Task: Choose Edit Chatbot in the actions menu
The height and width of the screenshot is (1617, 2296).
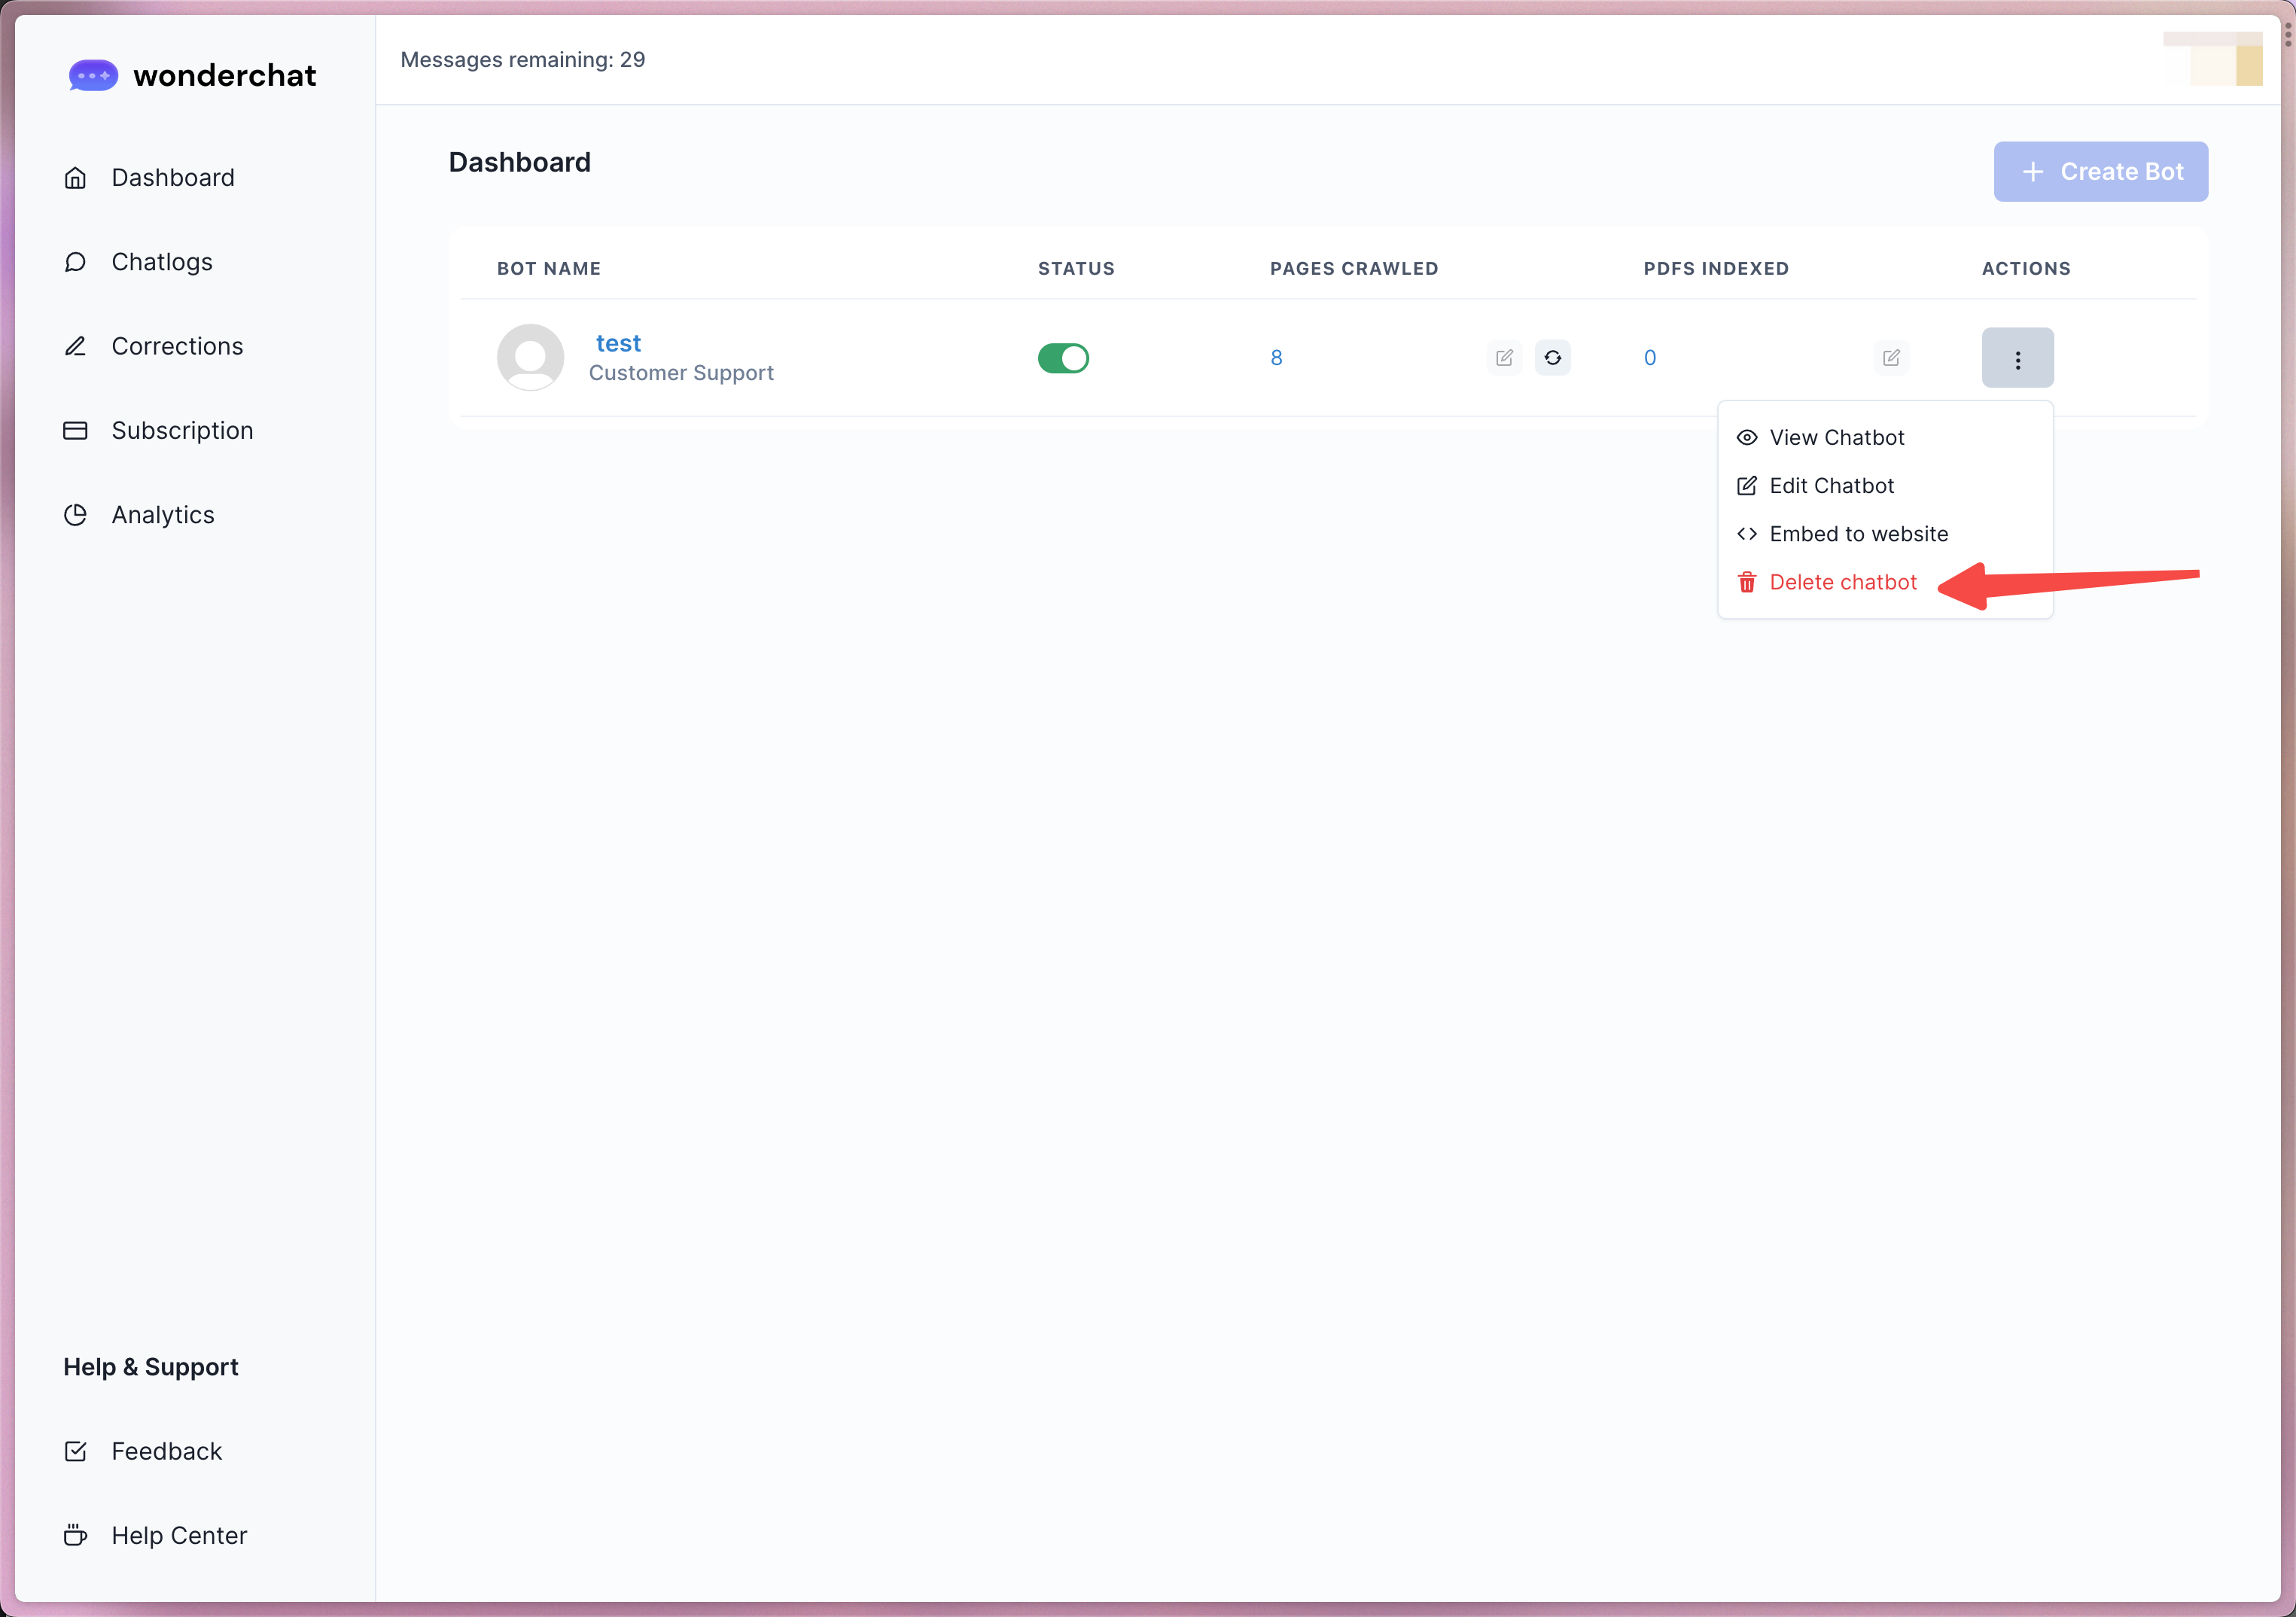Action: [1830, 486]
